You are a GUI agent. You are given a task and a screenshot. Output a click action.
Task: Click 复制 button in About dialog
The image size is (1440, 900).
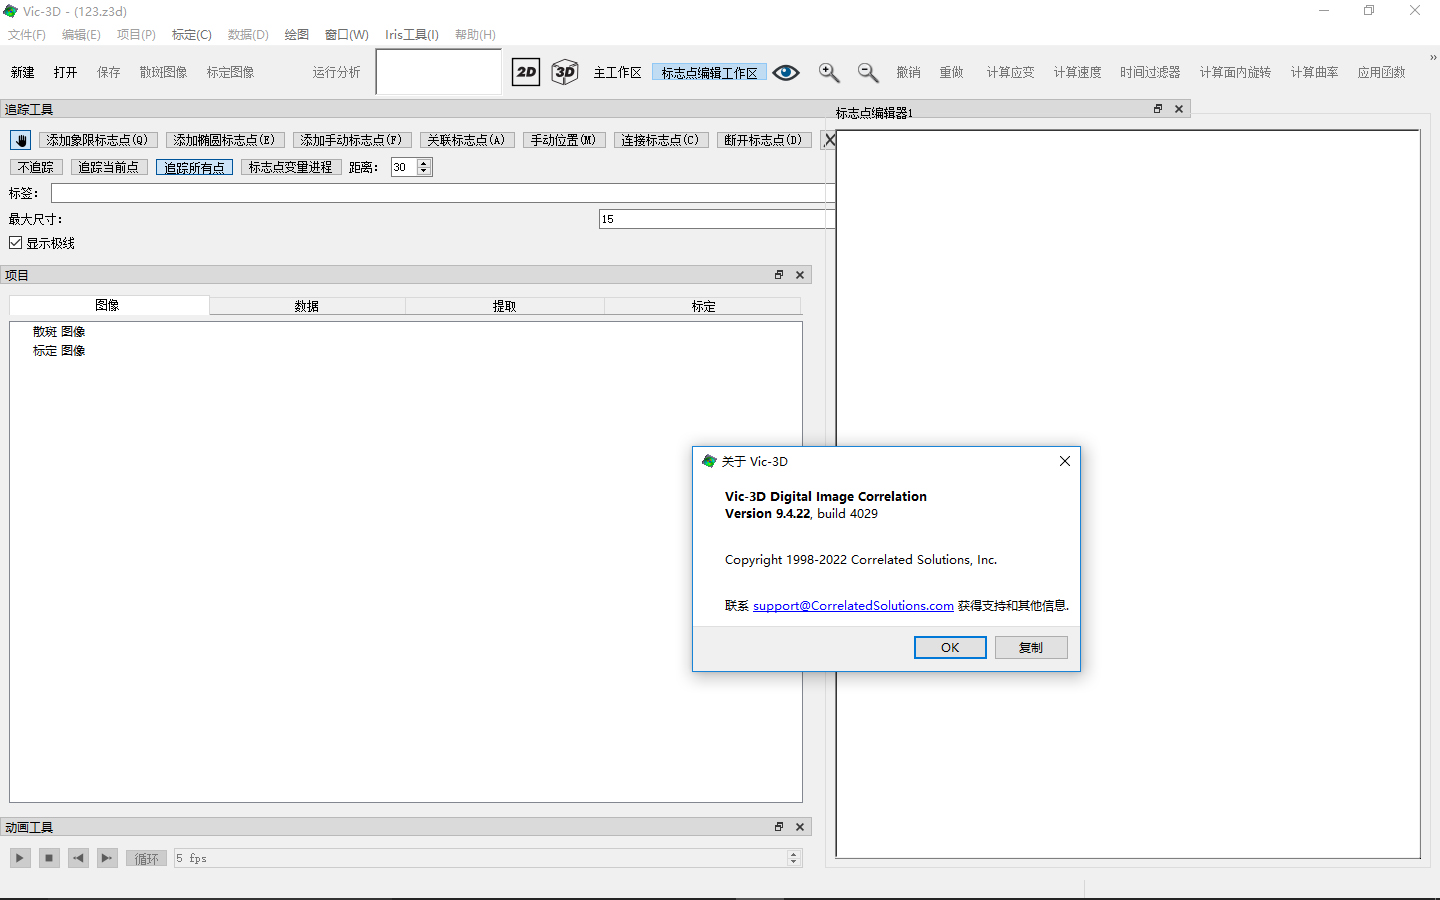(x=1031, y=647)
